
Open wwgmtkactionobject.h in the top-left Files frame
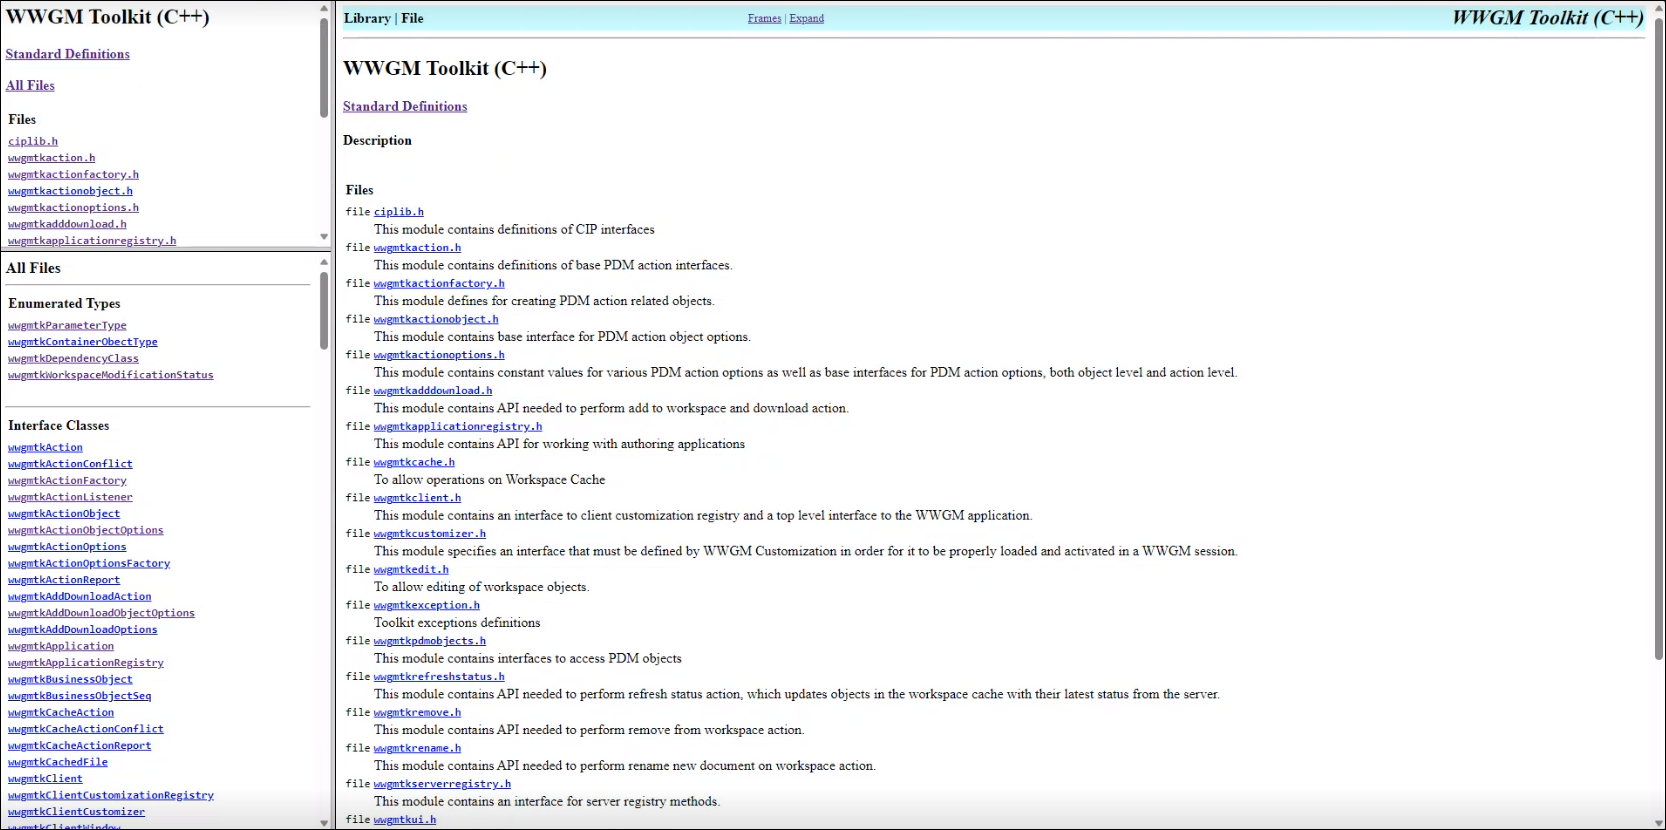[x=70, y=191]
